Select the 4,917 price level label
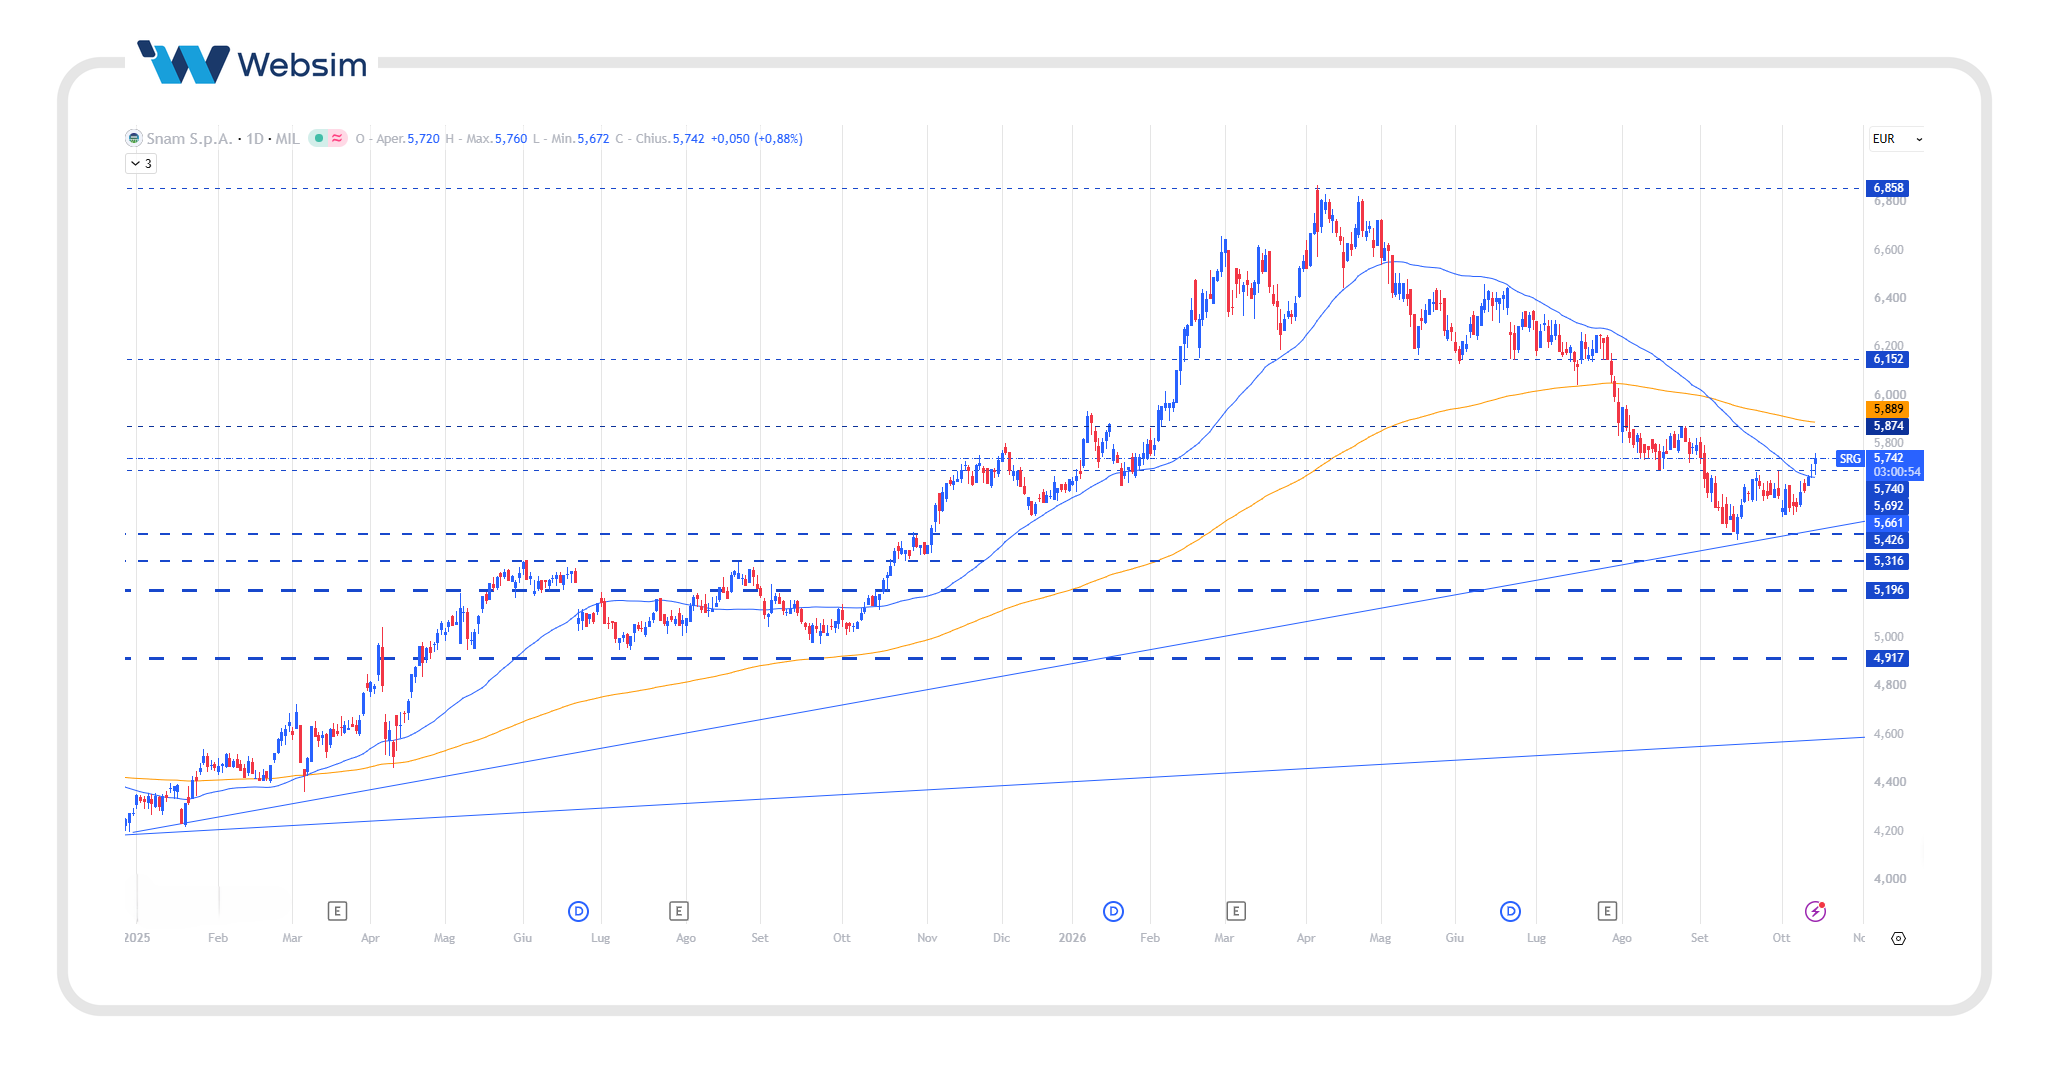Screen dimensions: 2049x1073 [x=1888, y=658]
